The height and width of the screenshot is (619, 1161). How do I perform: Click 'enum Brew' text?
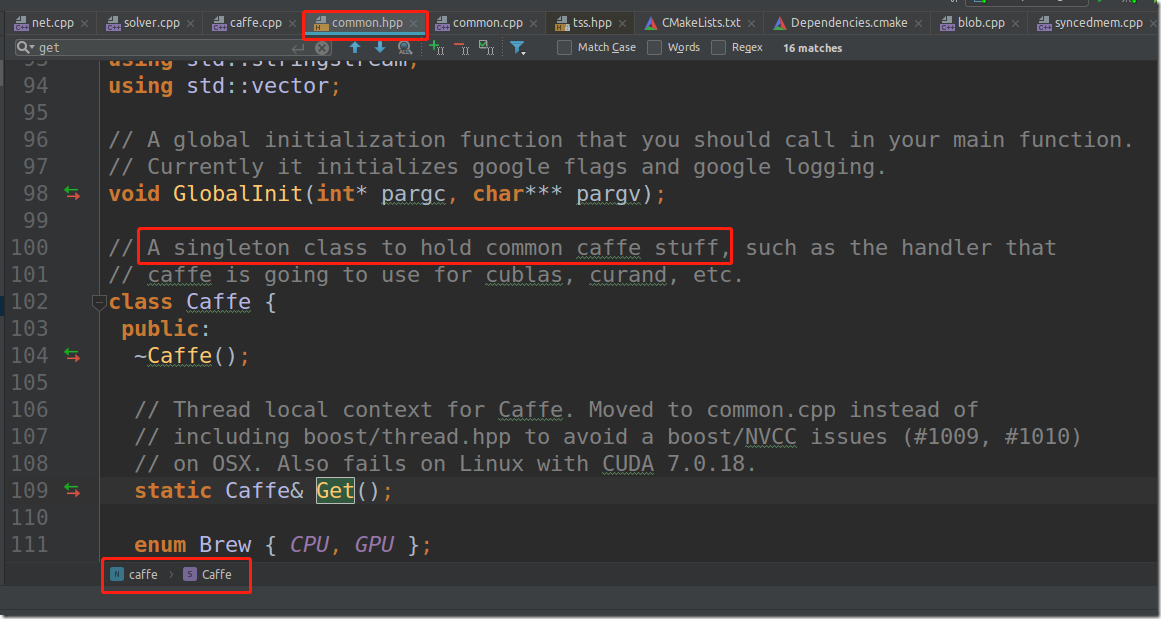point(193,544)
